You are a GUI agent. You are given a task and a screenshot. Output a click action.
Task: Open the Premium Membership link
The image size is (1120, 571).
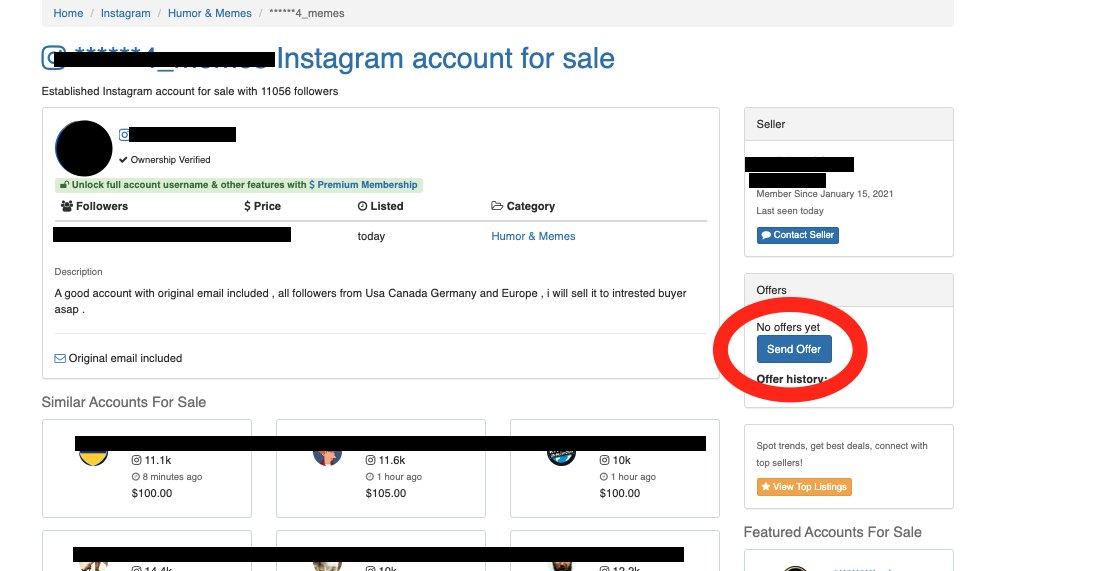click(363, 184)
